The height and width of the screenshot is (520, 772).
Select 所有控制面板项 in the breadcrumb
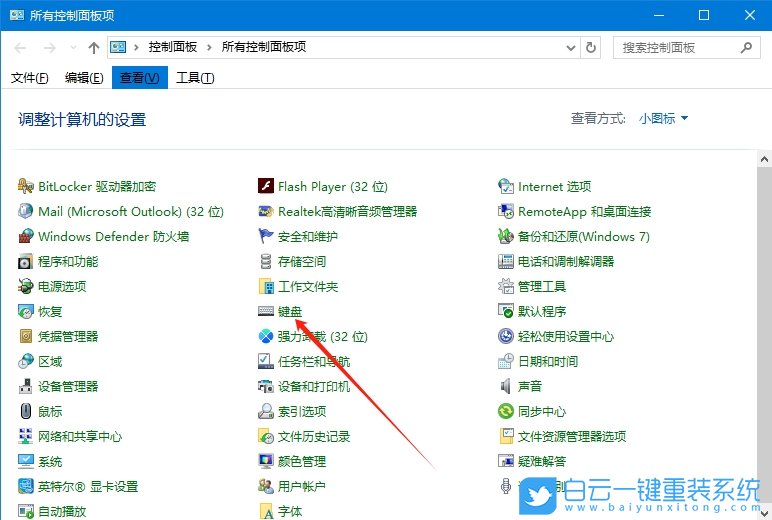[x=264, y=47]
